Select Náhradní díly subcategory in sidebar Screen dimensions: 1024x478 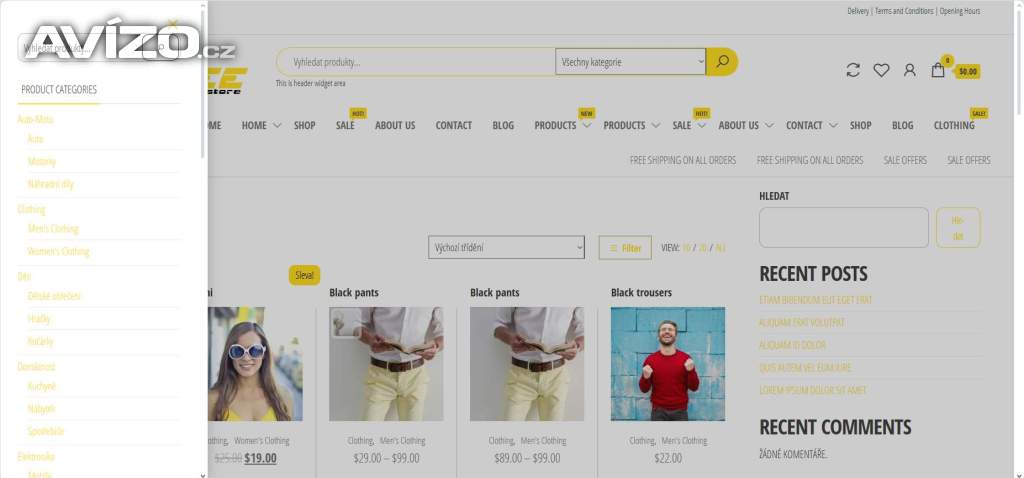51,184
